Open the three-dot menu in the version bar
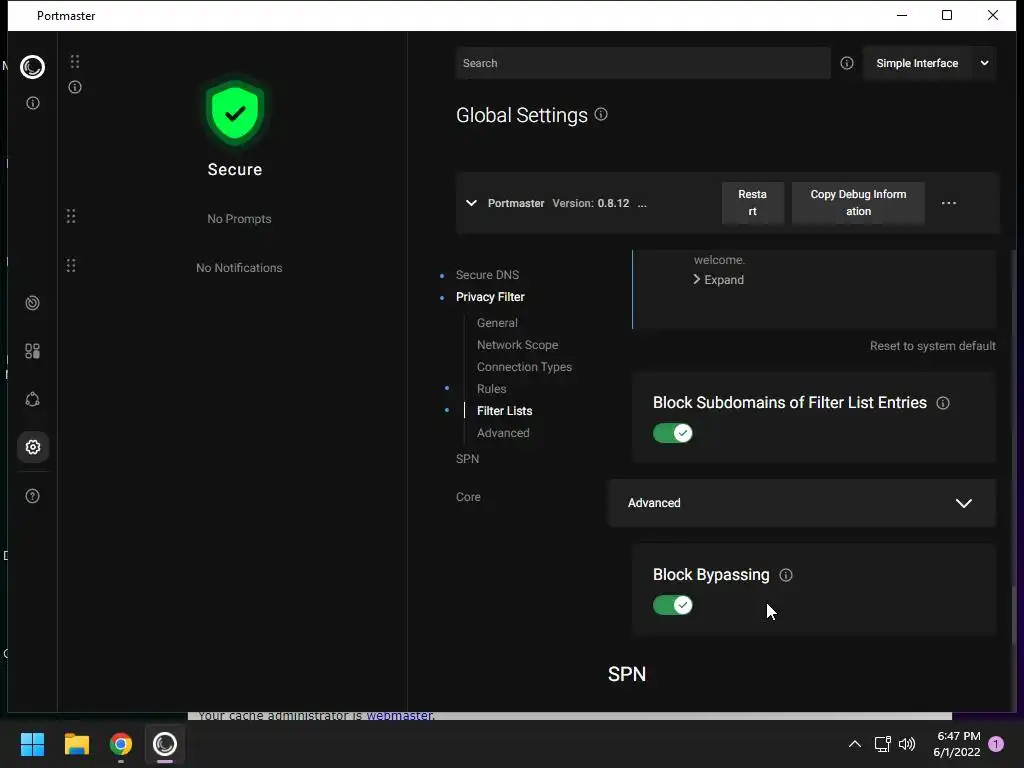 click(949, 203)
